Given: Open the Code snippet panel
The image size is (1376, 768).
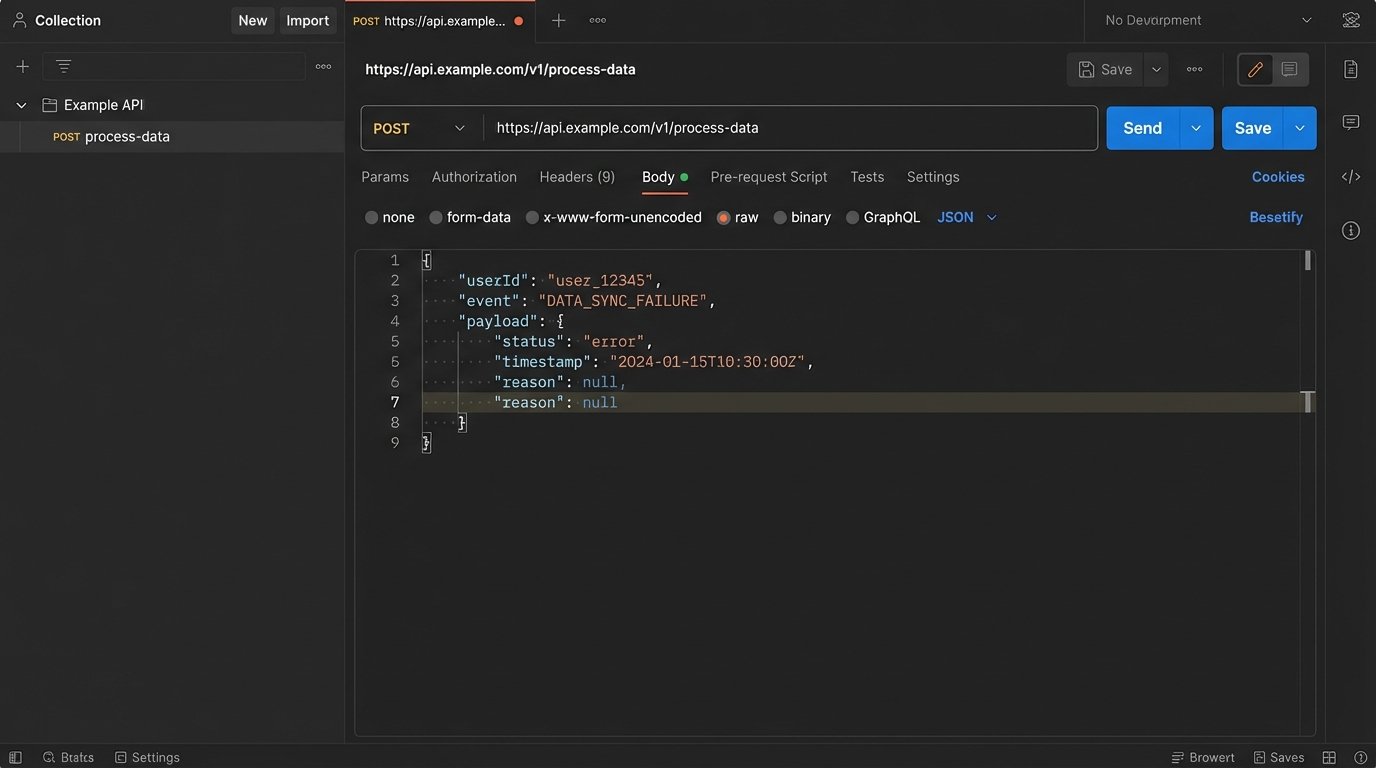Looking at the screenshot, I should (1350, 176).
